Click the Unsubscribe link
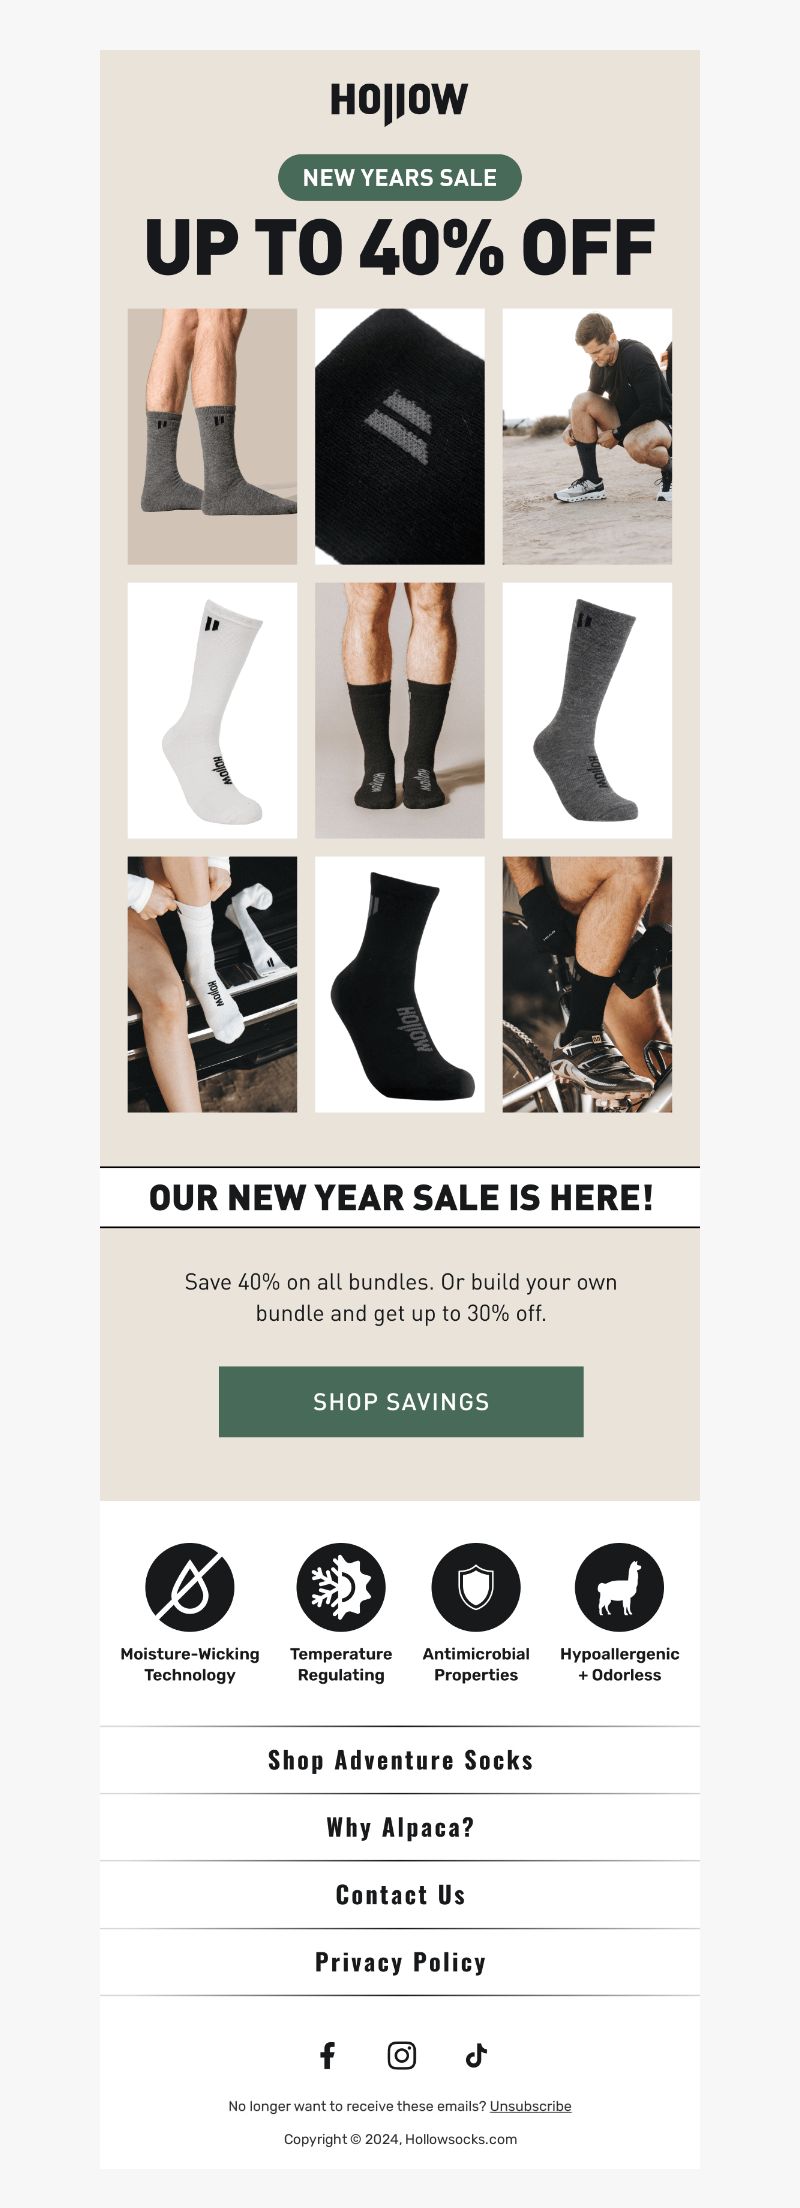Image resolution: width=800 pixels, height=2208 pixels. click(530, 2106)
